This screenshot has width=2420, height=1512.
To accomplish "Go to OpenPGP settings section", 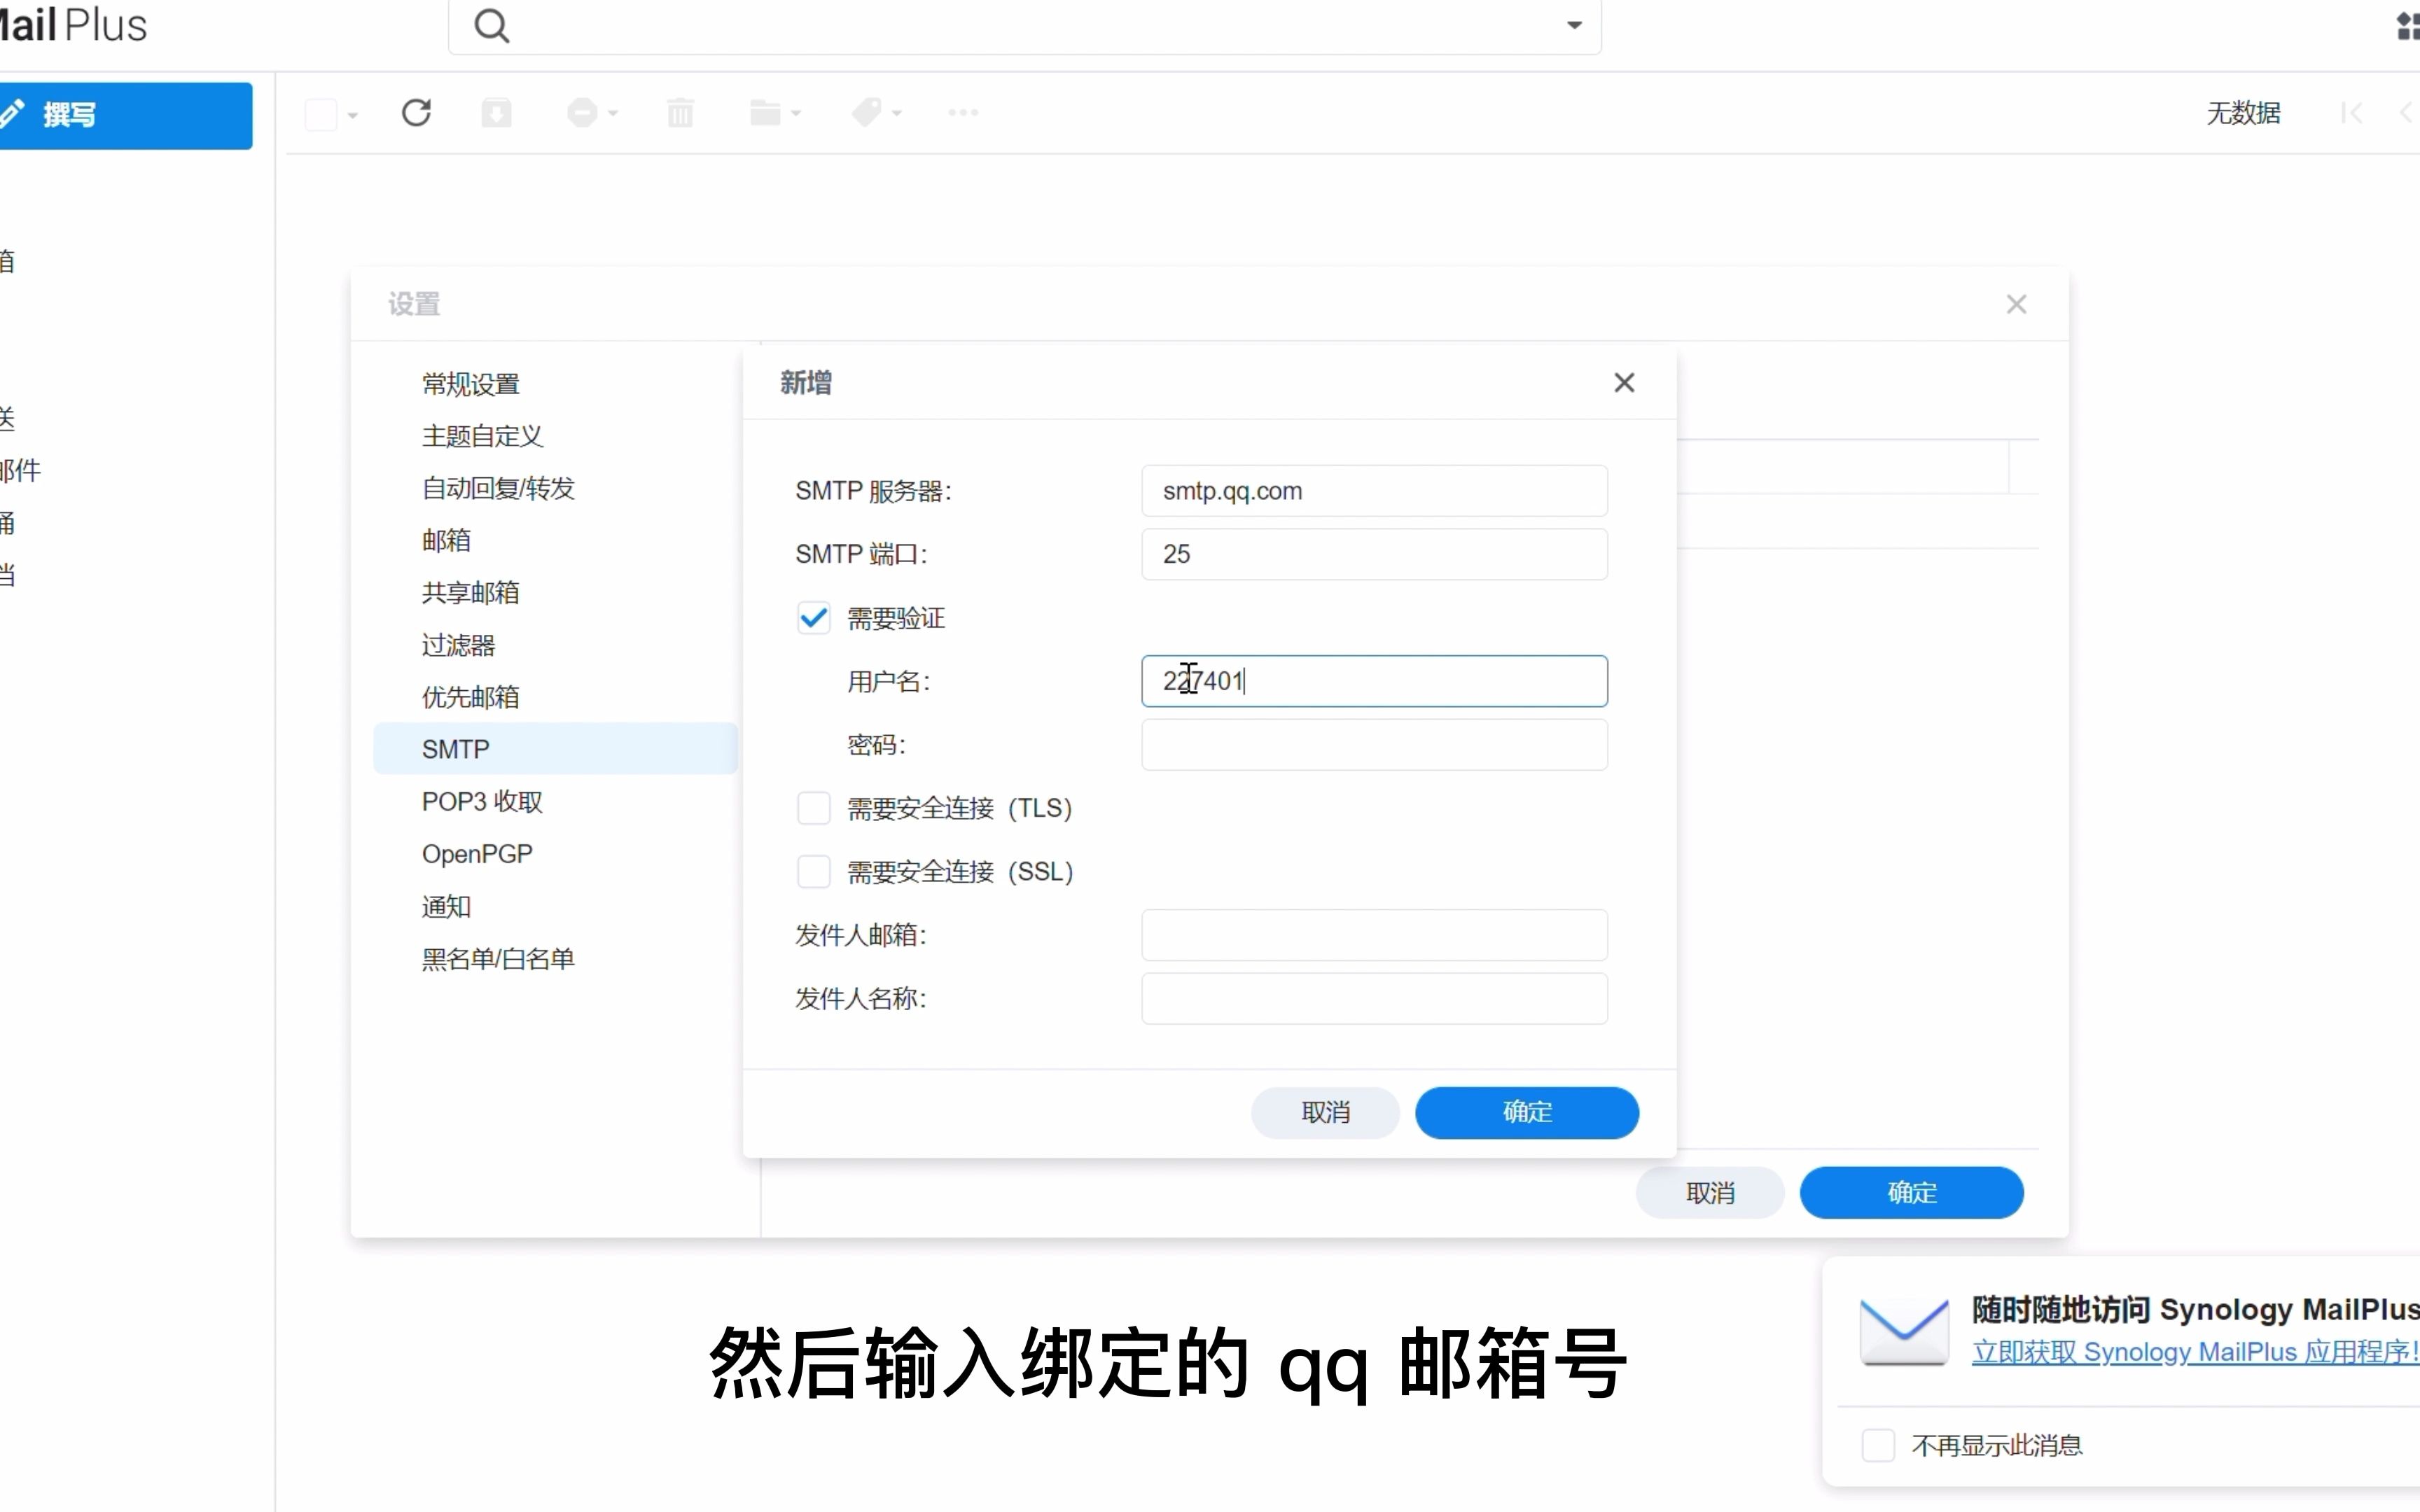I will pos(477,854).
